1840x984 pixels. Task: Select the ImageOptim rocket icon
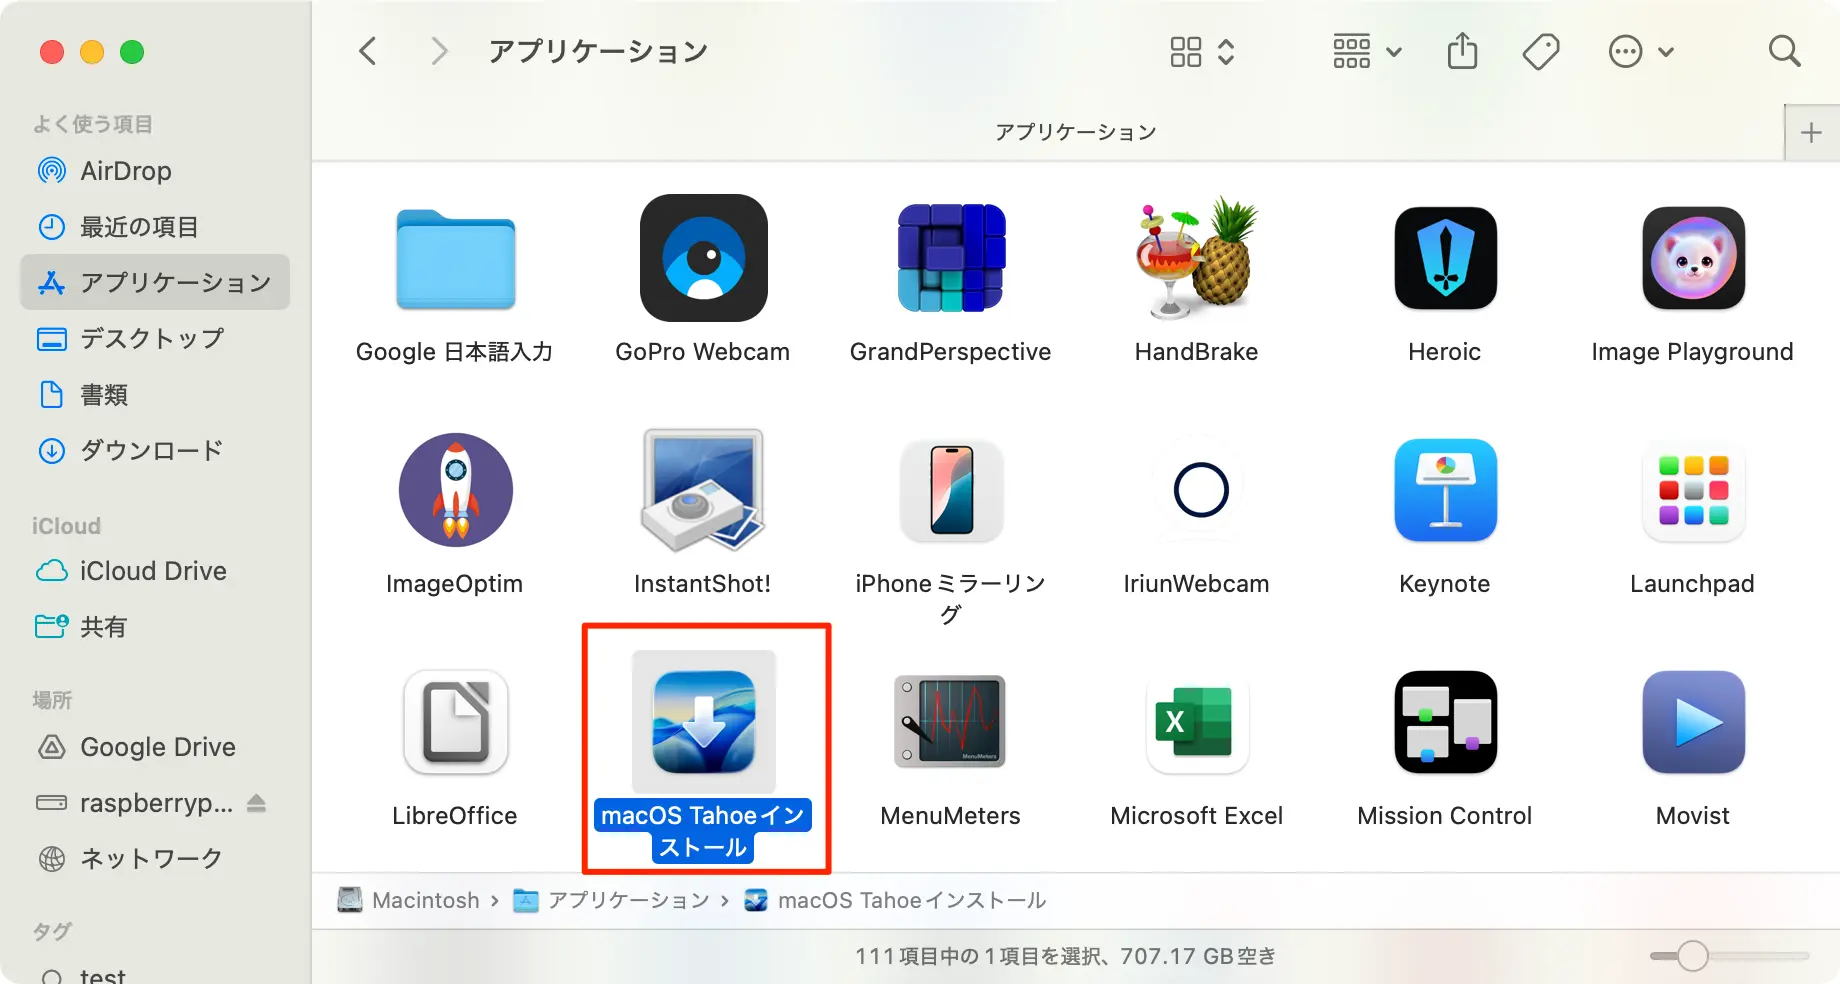click(455, 490)
